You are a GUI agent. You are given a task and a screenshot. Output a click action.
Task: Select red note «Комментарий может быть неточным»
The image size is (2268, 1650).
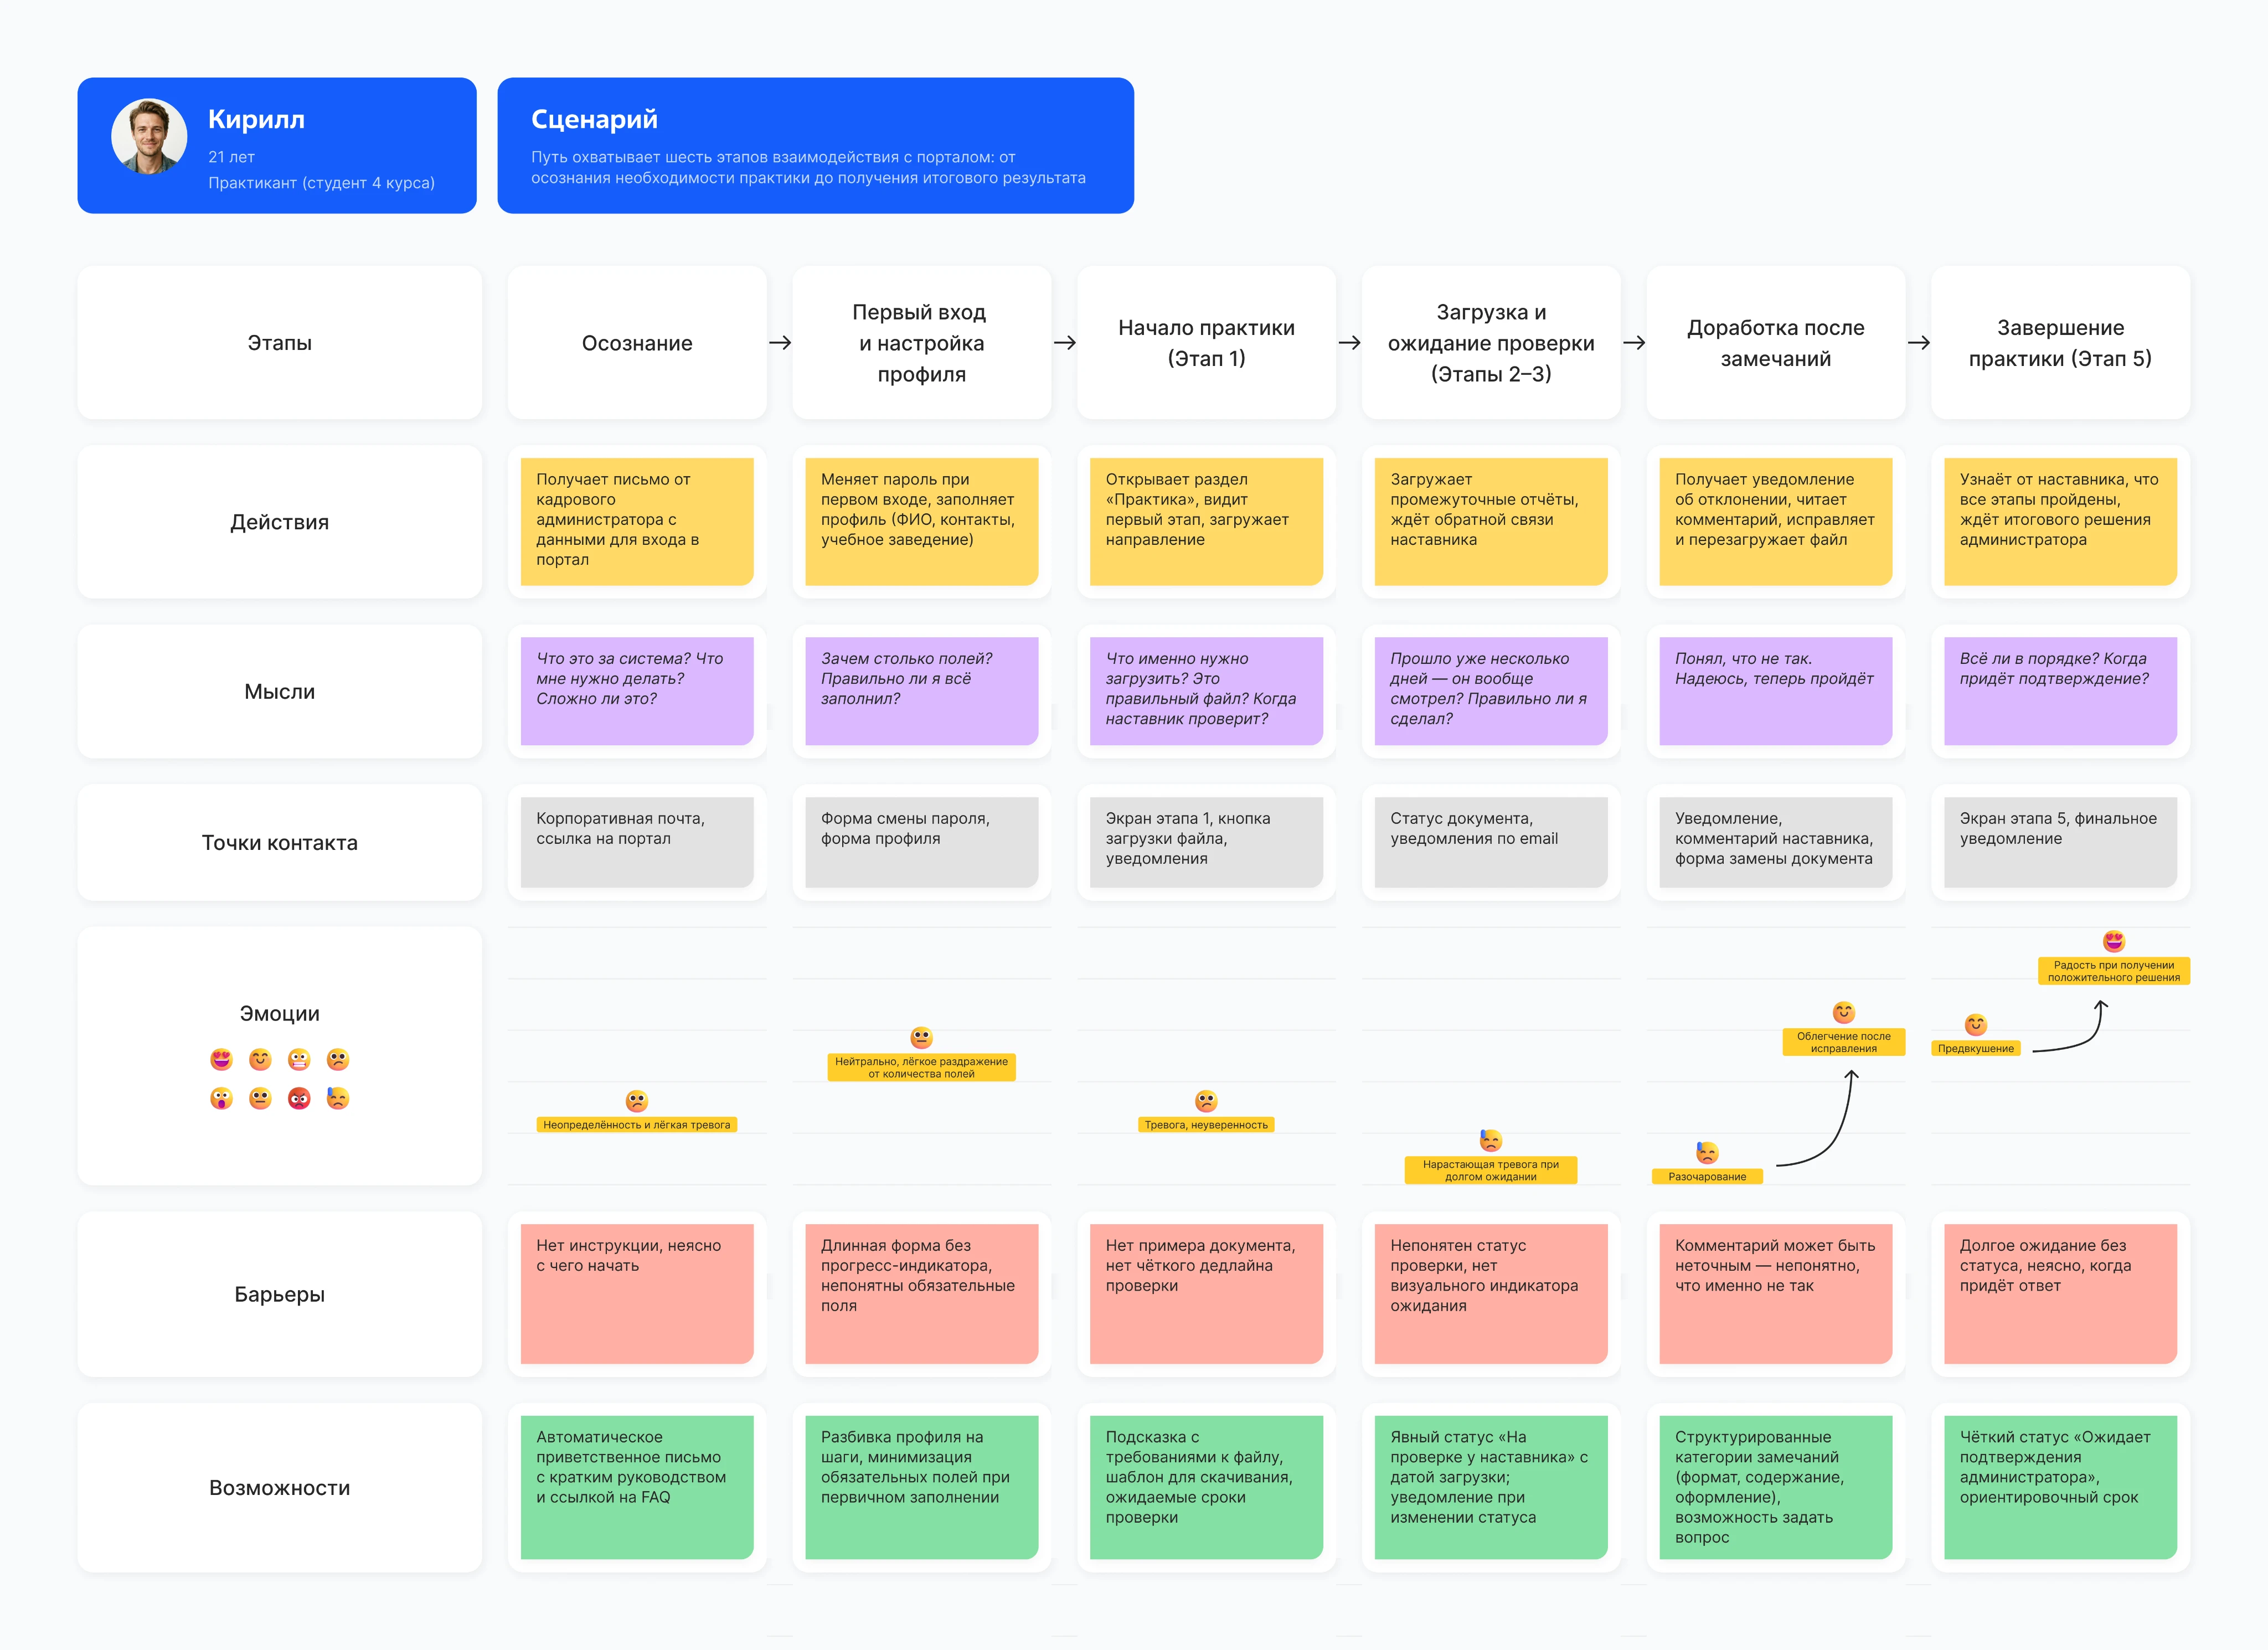coord(1776,1294)
